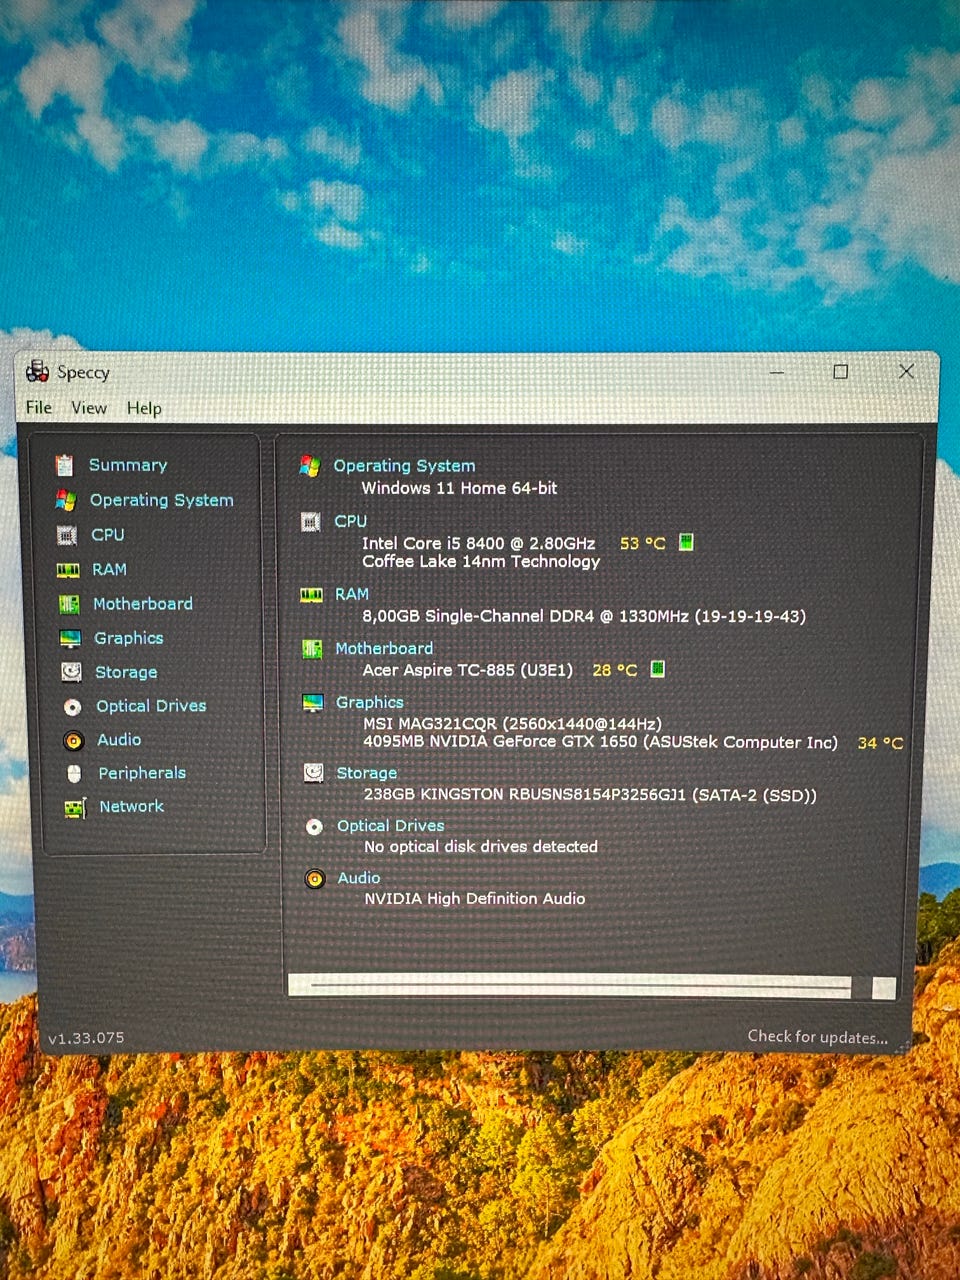Click the RAM icon in summary pane

pyautogui.click(x=312, y=595)
